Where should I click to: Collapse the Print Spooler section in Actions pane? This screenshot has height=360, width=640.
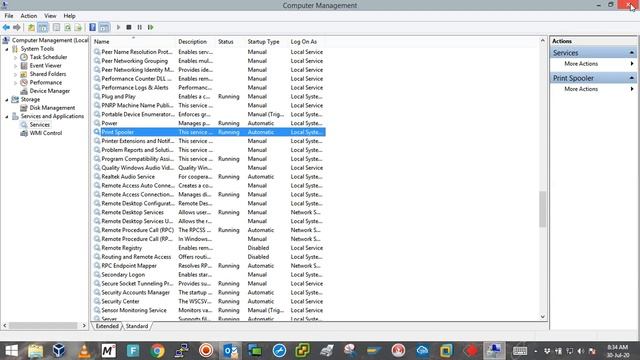[x=631, y=78]
